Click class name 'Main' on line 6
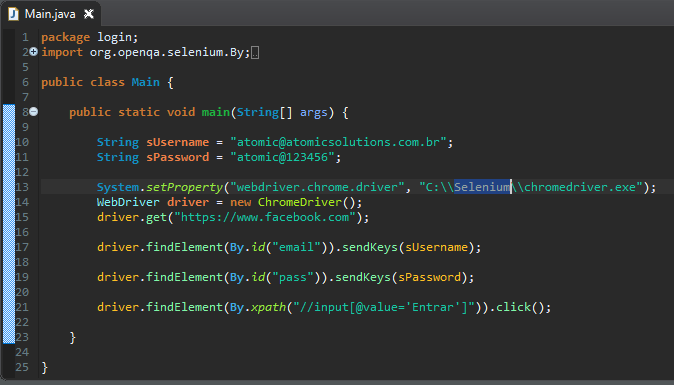The width and height of the screenshot is (674, 385). 145,82
